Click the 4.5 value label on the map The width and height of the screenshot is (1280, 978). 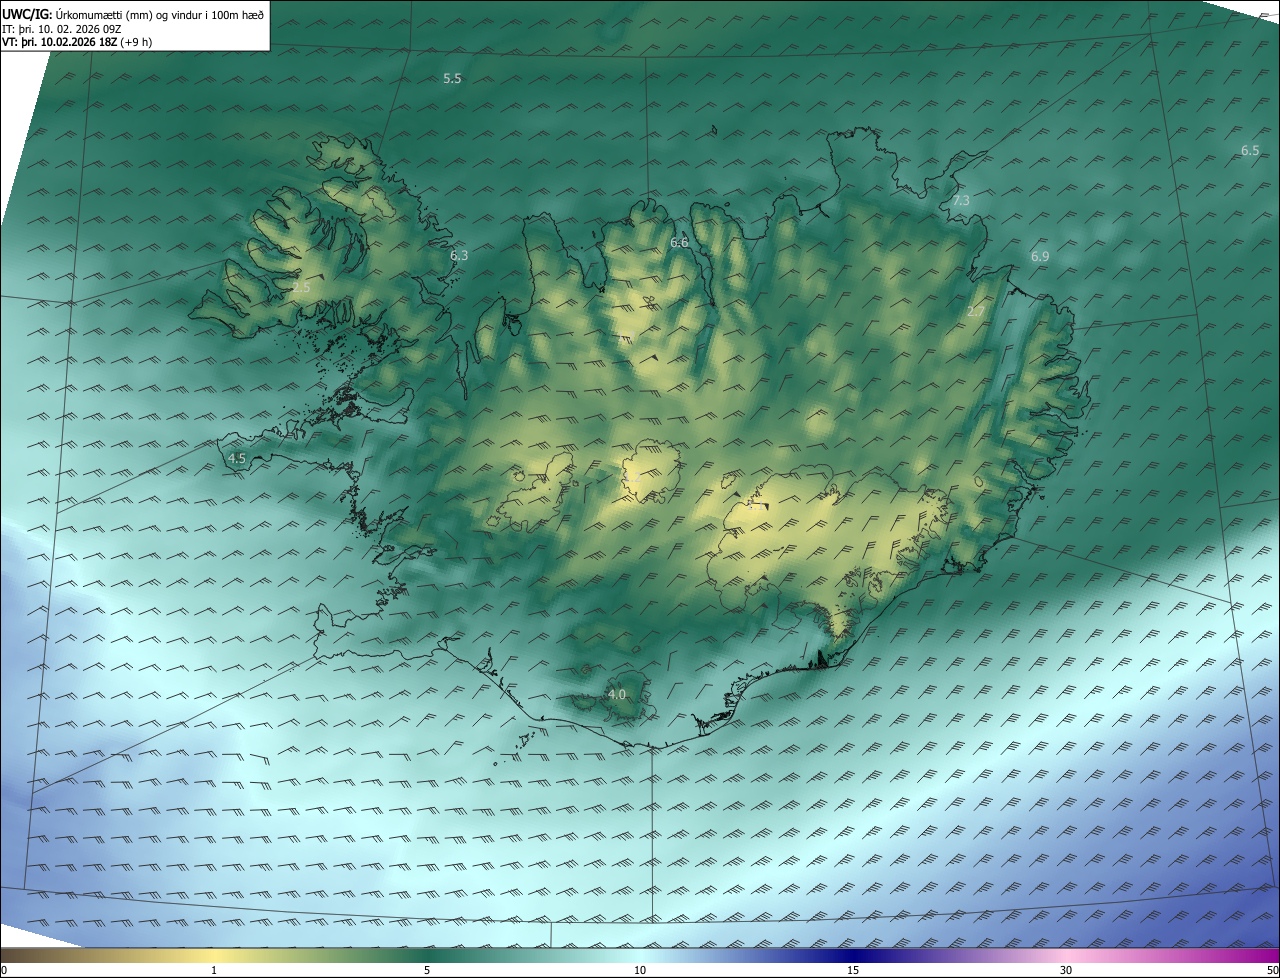tap(237, 458)
